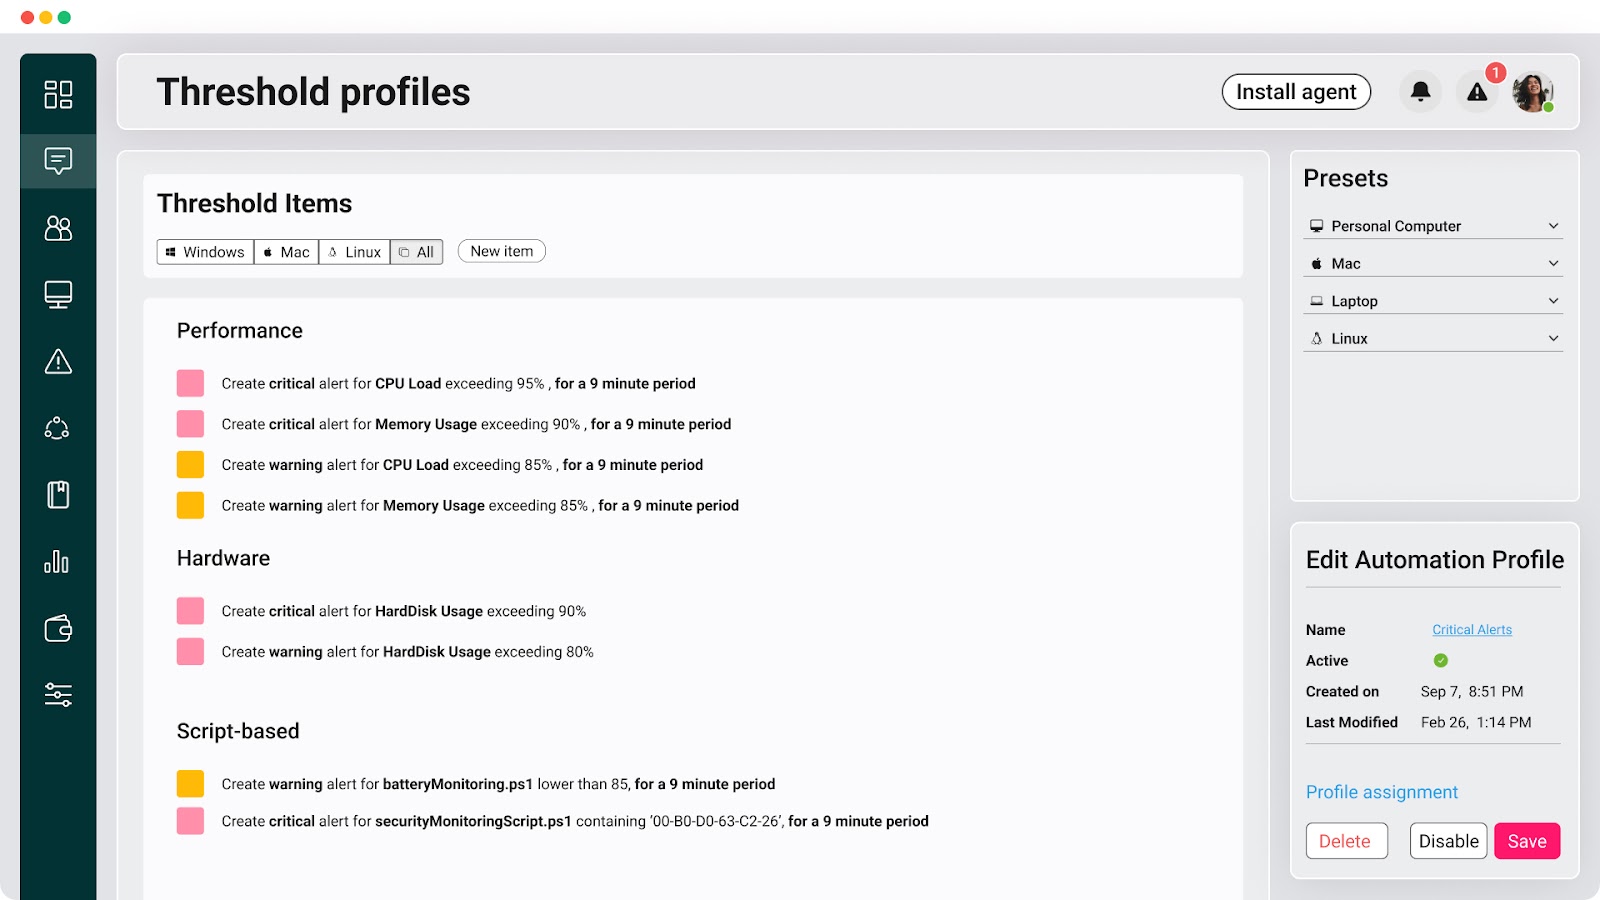This screenshot has width=1600, height=900.
Task: Click the notifications bell icon
Action: pos(1420,92)
